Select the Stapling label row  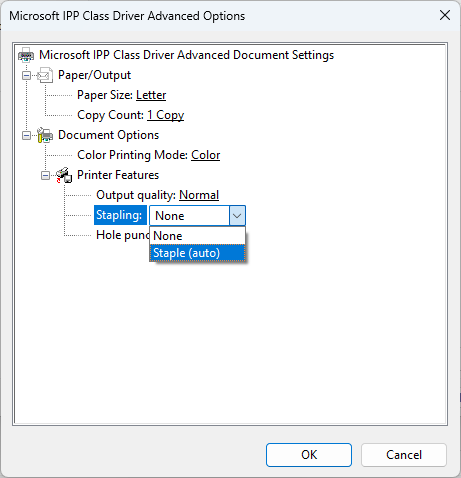point(120,215)
